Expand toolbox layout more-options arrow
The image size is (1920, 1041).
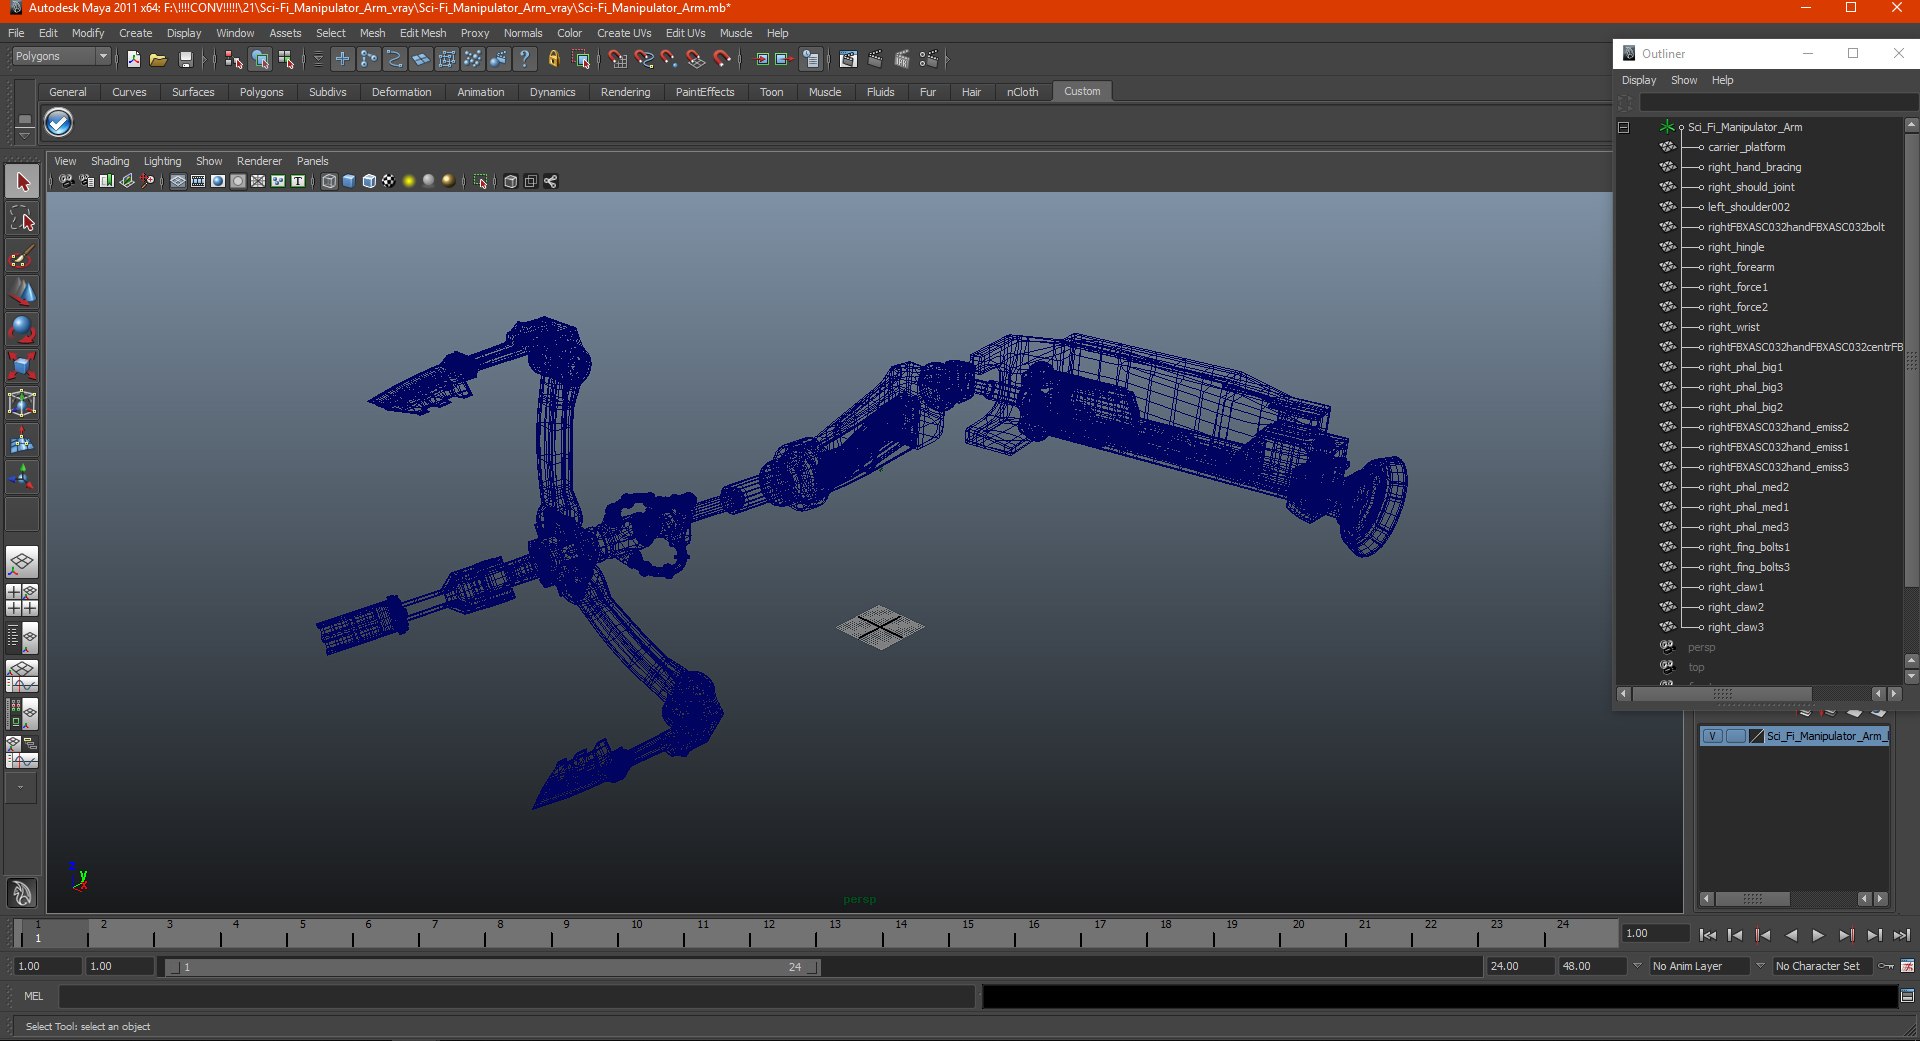[x=21, y=787]
